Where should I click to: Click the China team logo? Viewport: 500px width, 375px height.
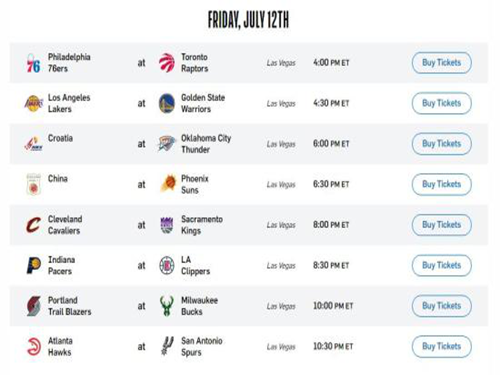point(34,184)
